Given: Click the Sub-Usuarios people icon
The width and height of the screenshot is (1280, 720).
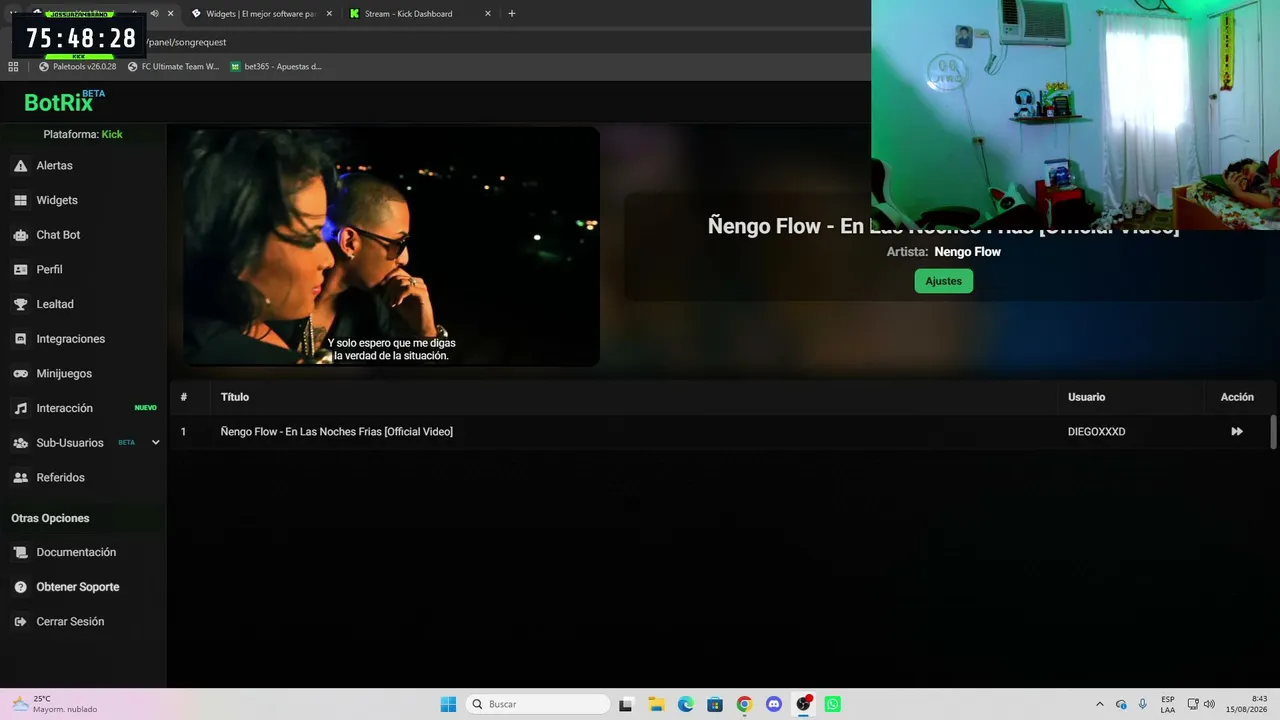Looking at the screenshot, I should click(20, 443).
